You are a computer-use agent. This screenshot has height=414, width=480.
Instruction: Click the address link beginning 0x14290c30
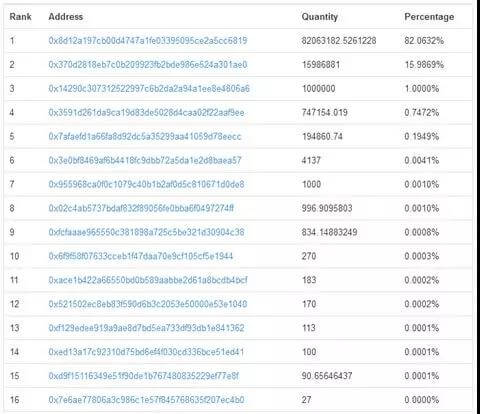(149, 89)
